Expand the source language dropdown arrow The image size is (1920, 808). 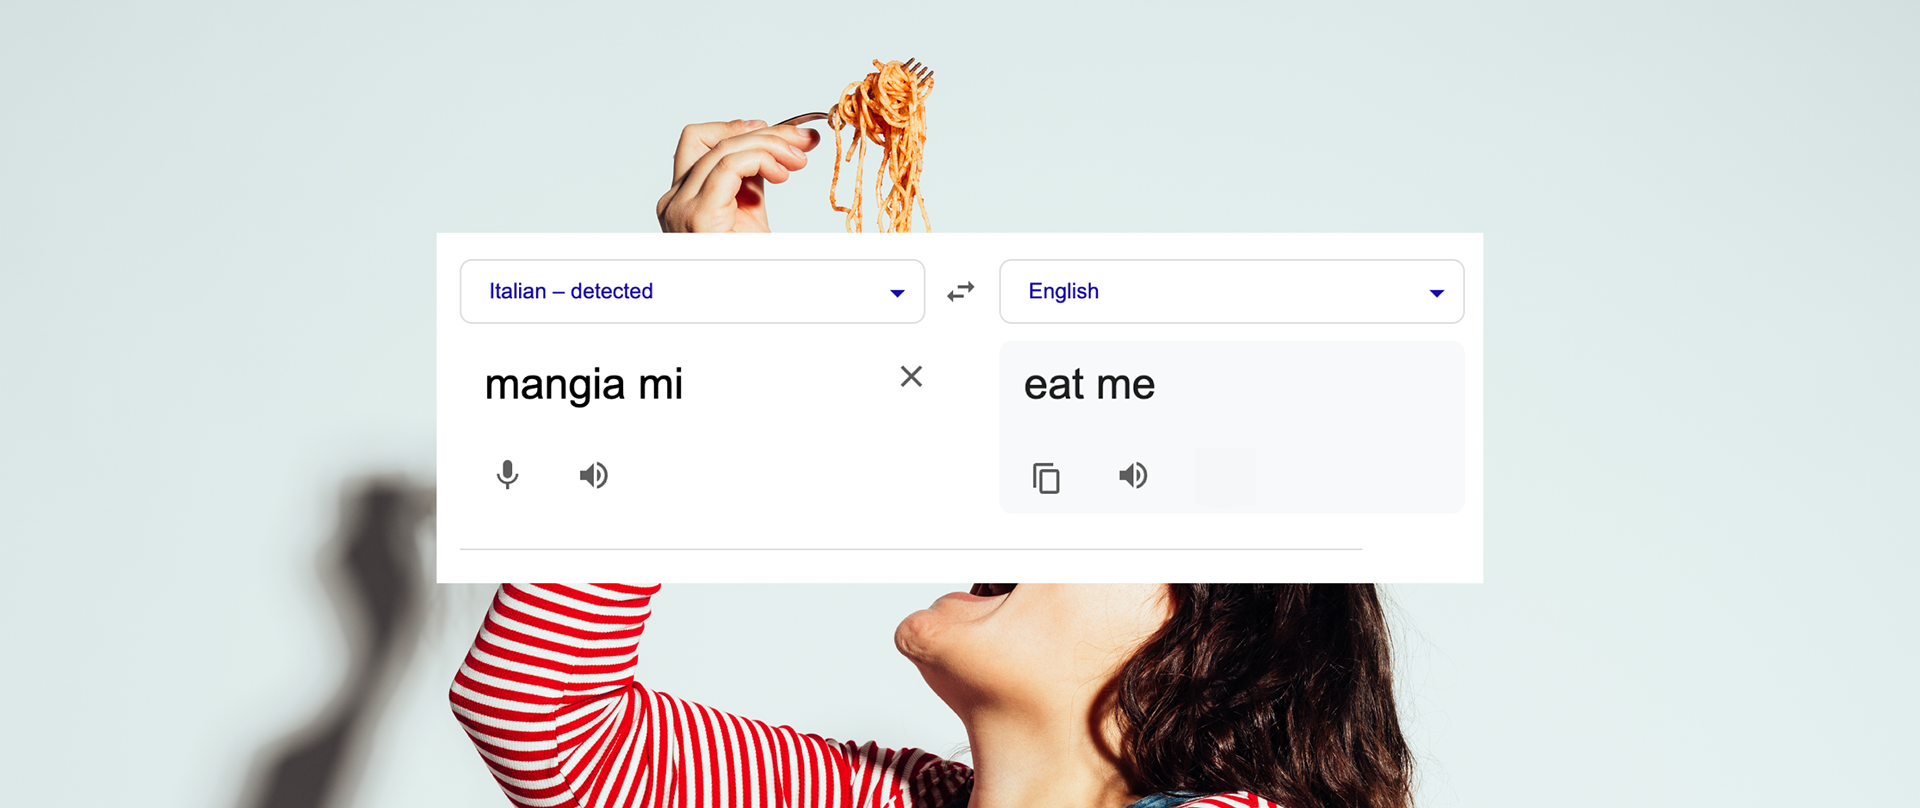(x=897, y=293)
